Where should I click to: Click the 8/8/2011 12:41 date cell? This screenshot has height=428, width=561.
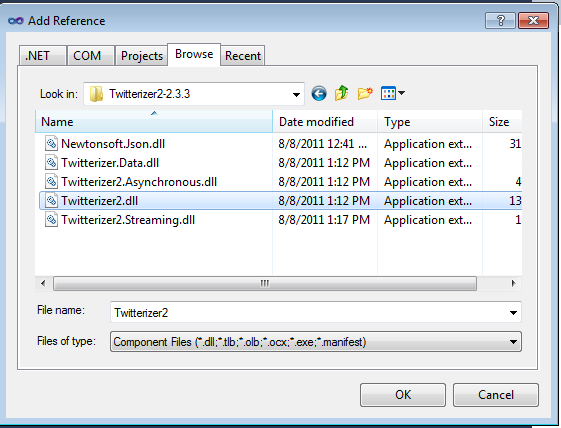coord(323,144)
